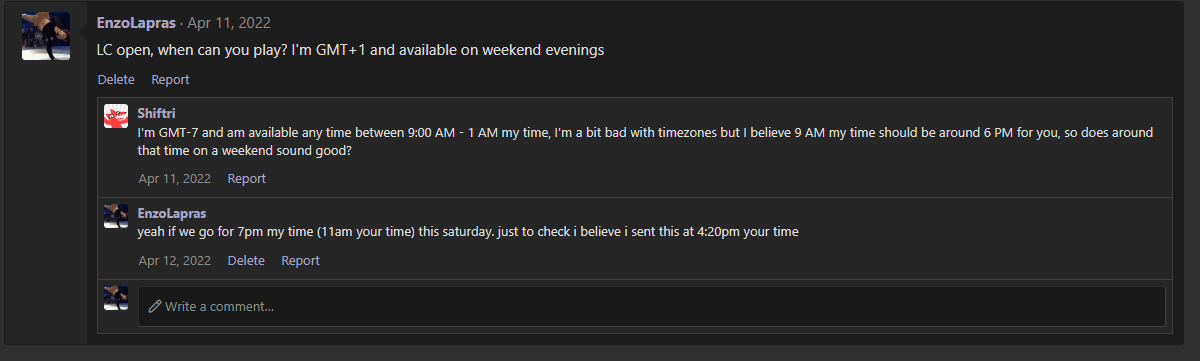Click the LC open post message text
Viewport: 1200px width, 361px height.
350,50
